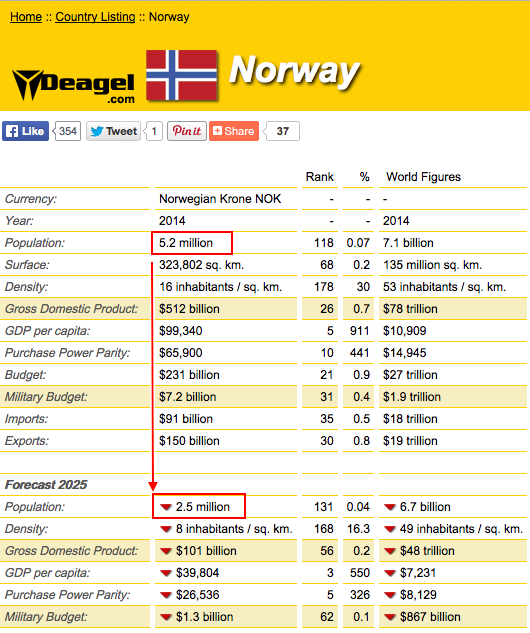Click the Rank column header
Image resolution: width=530 pixels, height=633 pixels.
click(319, 177)
